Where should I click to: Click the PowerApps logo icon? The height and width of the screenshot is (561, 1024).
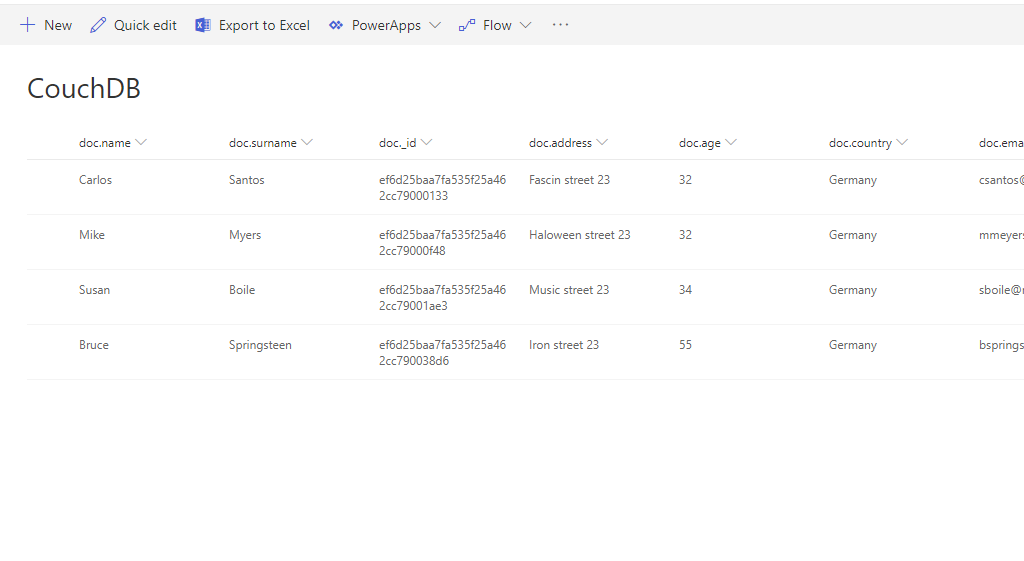click(x=336, y=25)
